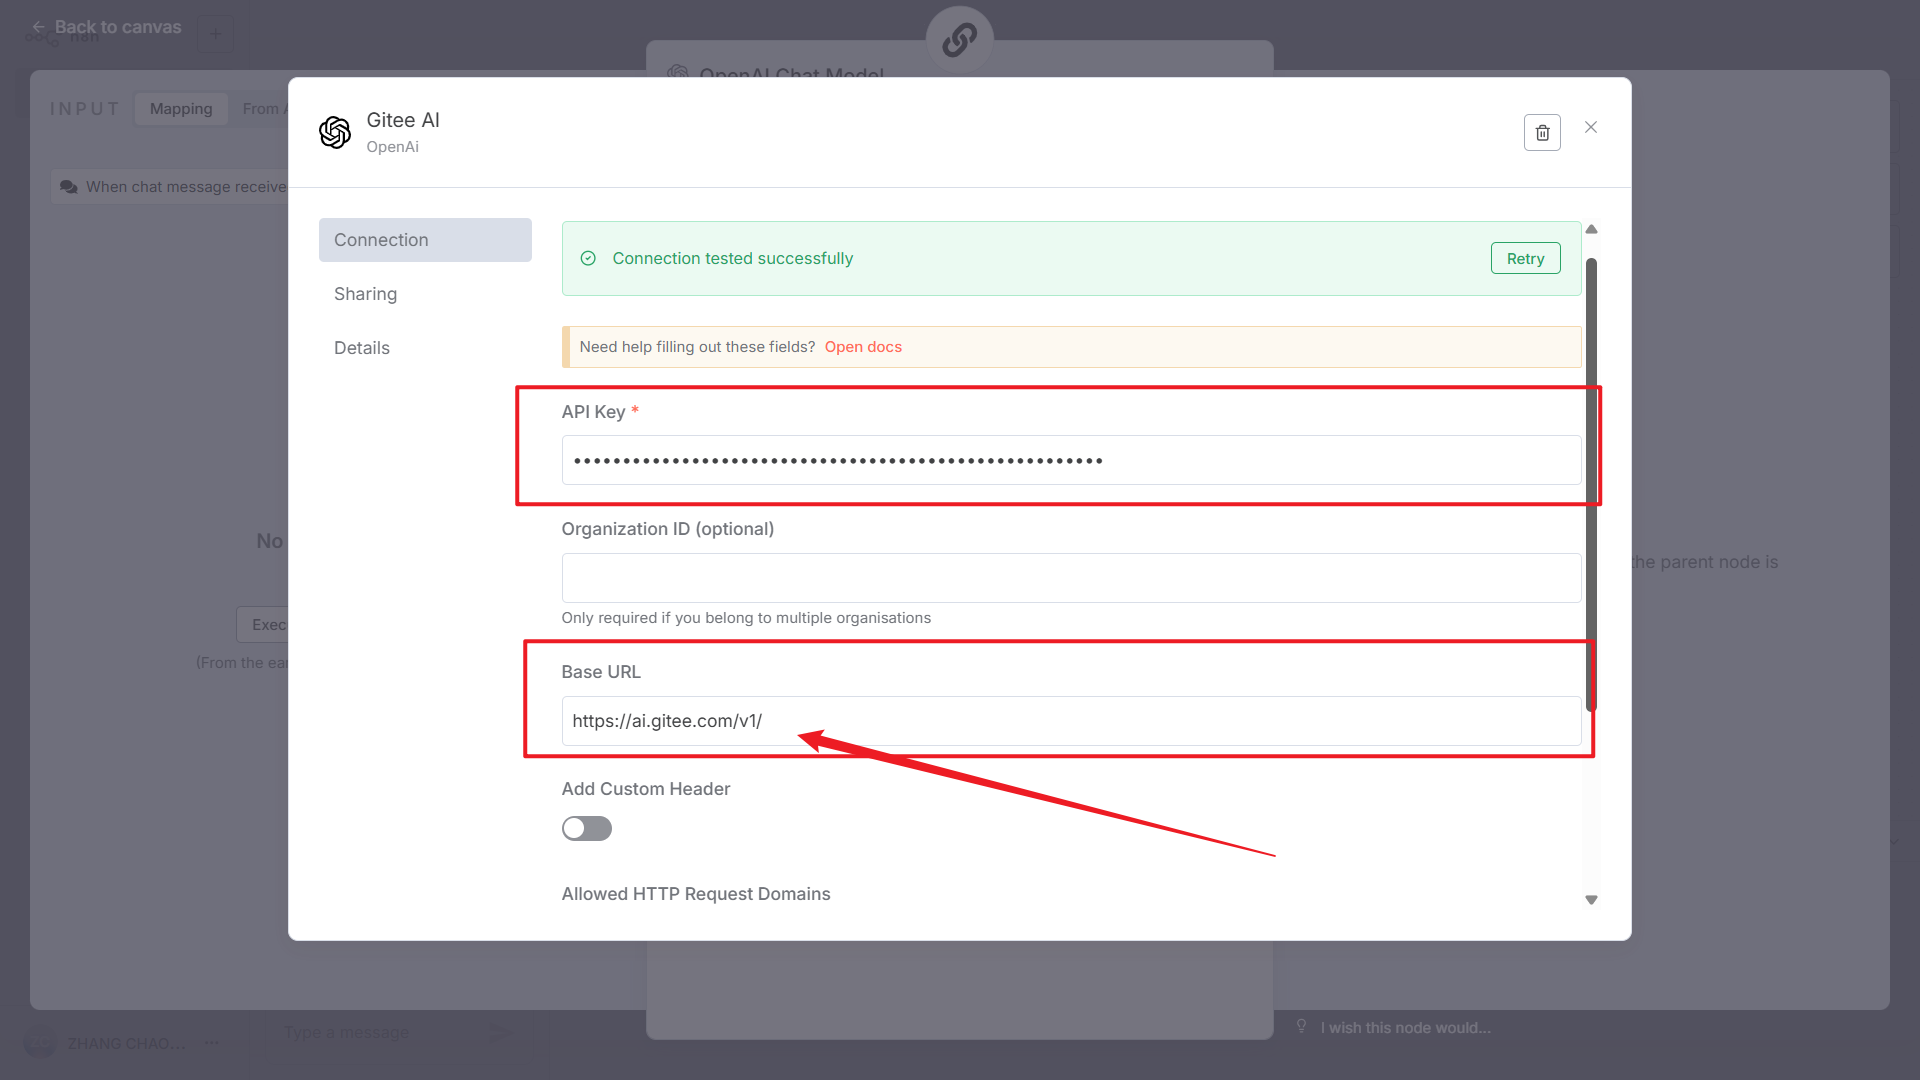Click the chat bubble icon on When chat message received

coord(68,186)
